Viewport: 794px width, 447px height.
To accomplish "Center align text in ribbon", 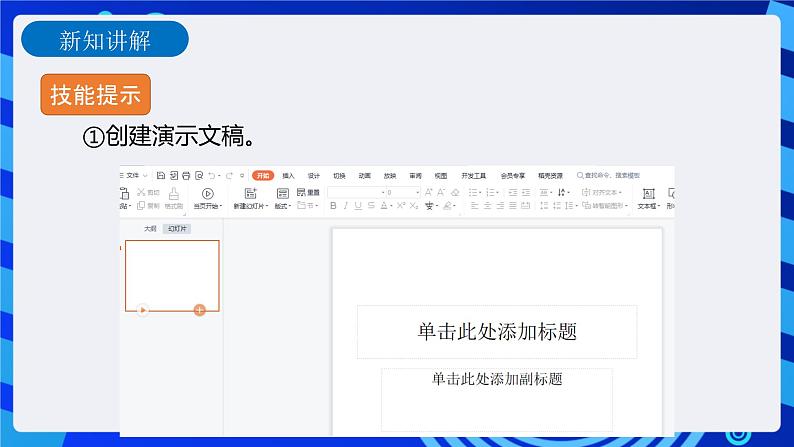I will 487,205.
